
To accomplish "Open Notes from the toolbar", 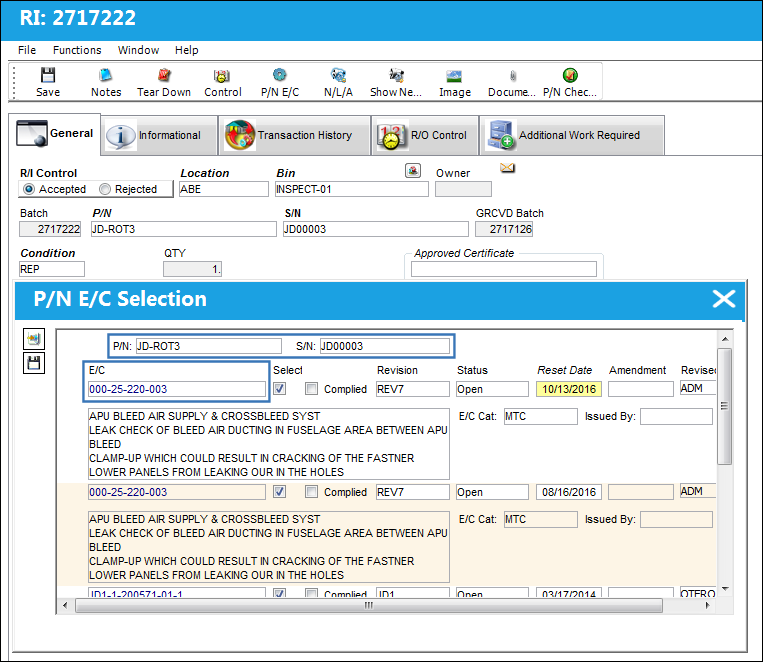I will tap(106, 82).
